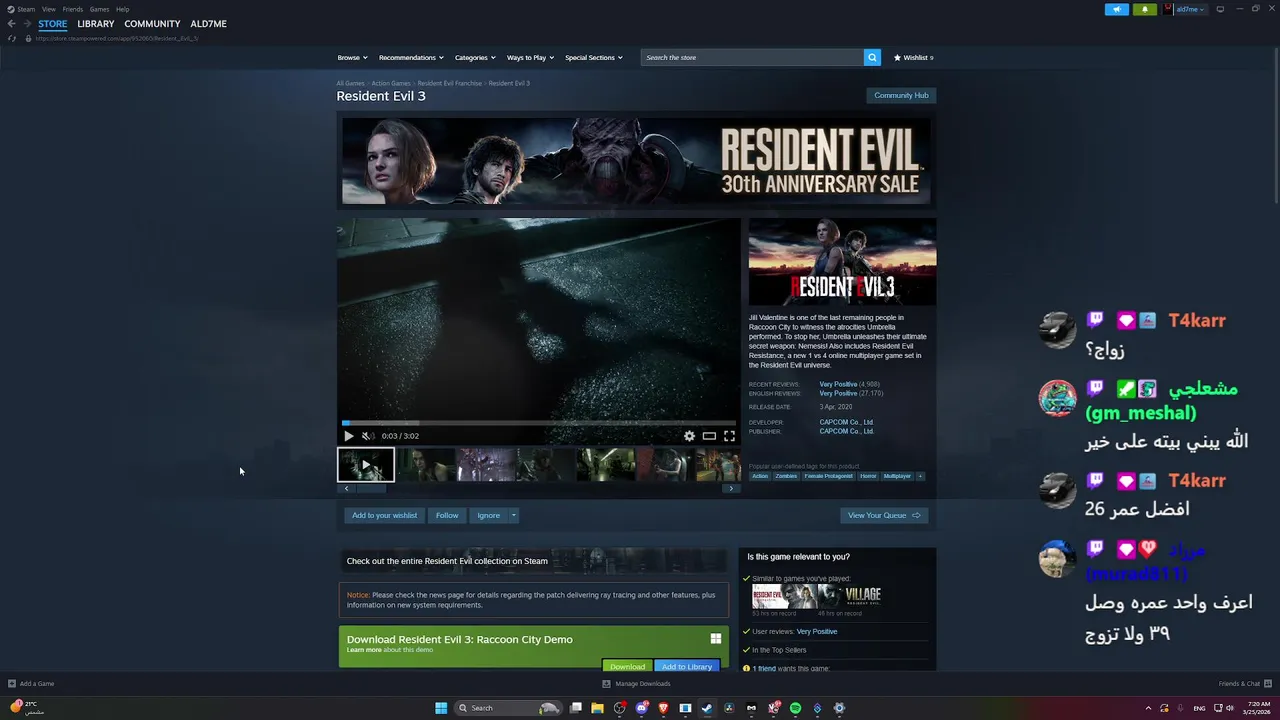Click the Windows Start button

point(441,708)
